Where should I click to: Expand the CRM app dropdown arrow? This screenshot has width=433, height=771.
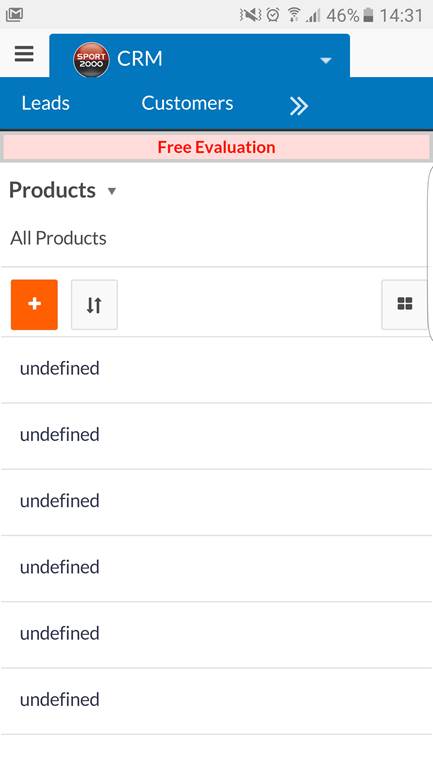[x=325, y=60]
